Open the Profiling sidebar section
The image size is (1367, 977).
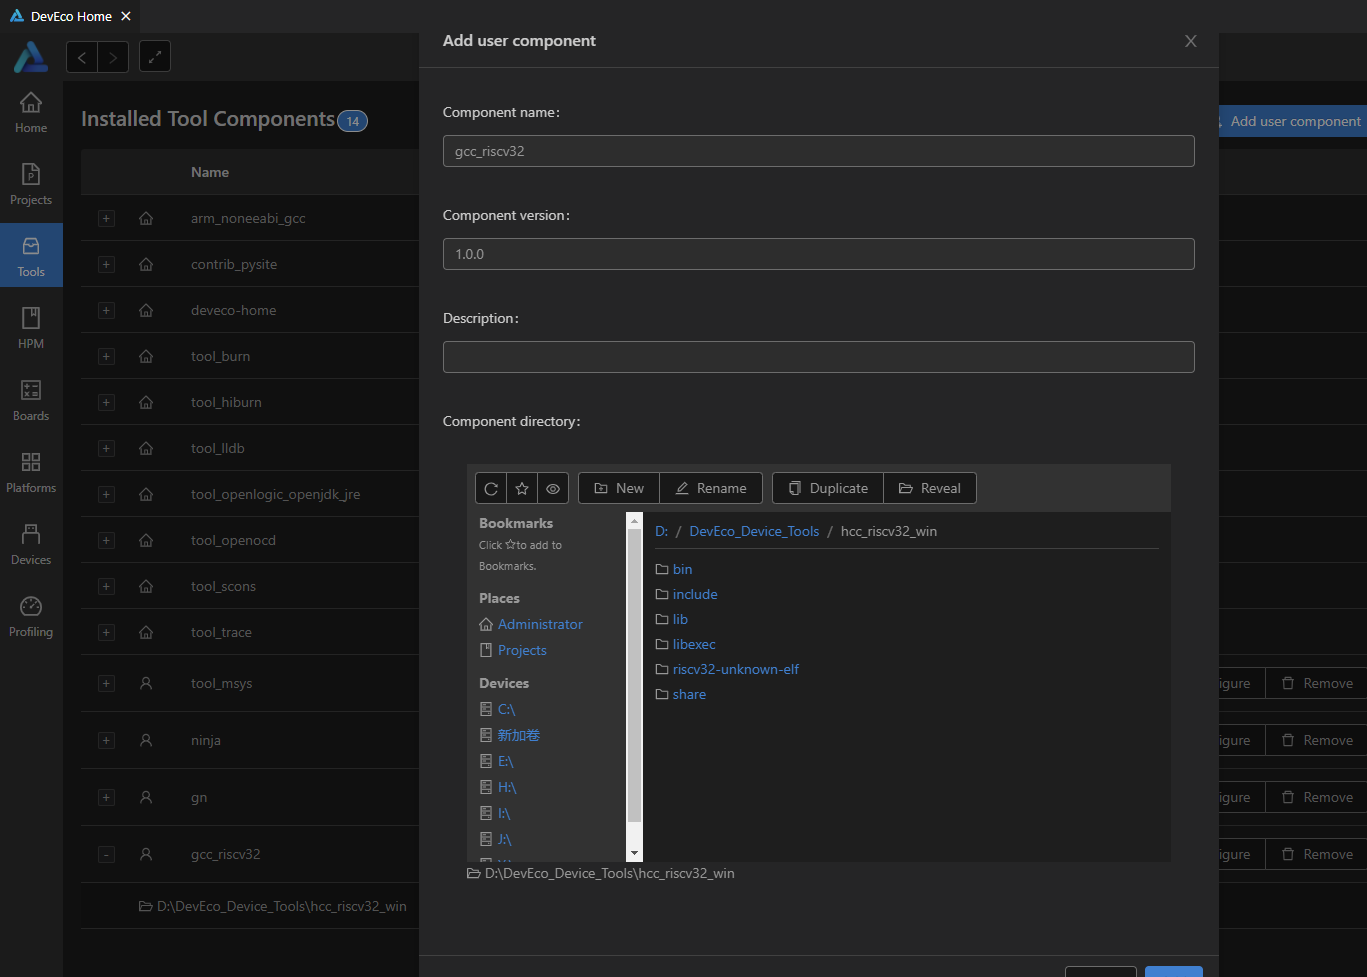click(31, 616)
